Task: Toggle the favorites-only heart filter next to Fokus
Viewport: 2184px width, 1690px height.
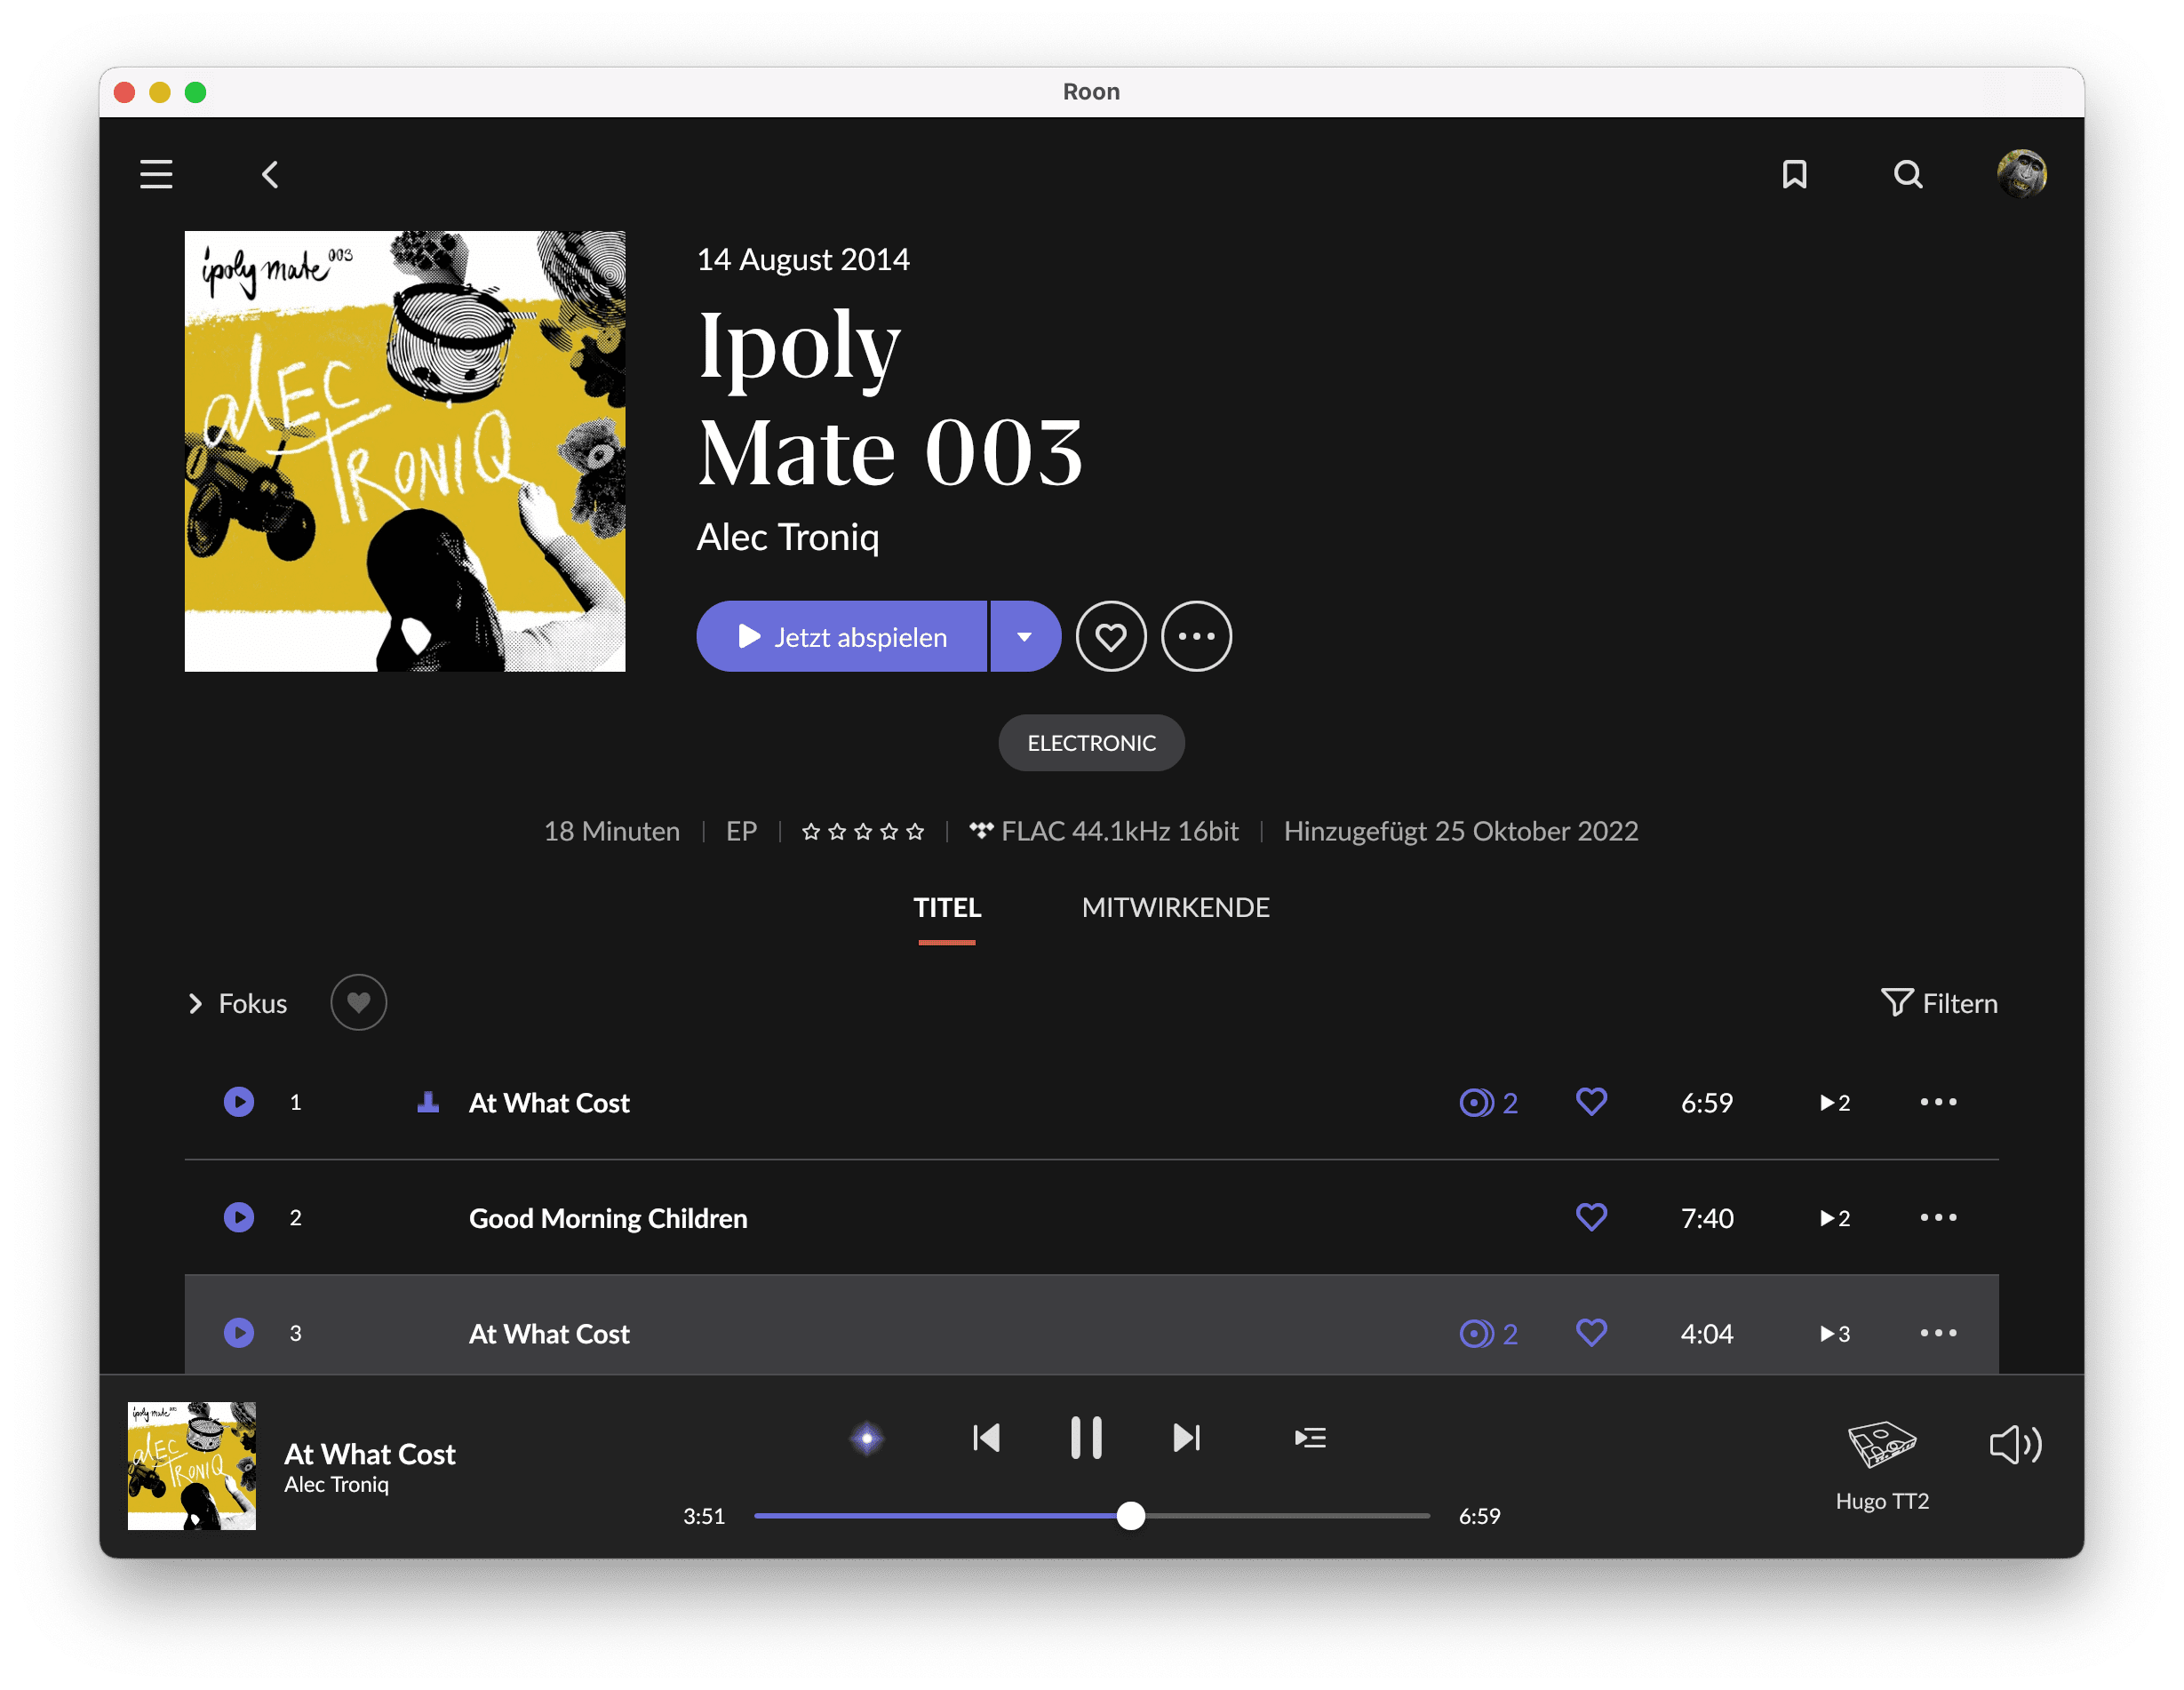Action: [x=358, y=1002]
